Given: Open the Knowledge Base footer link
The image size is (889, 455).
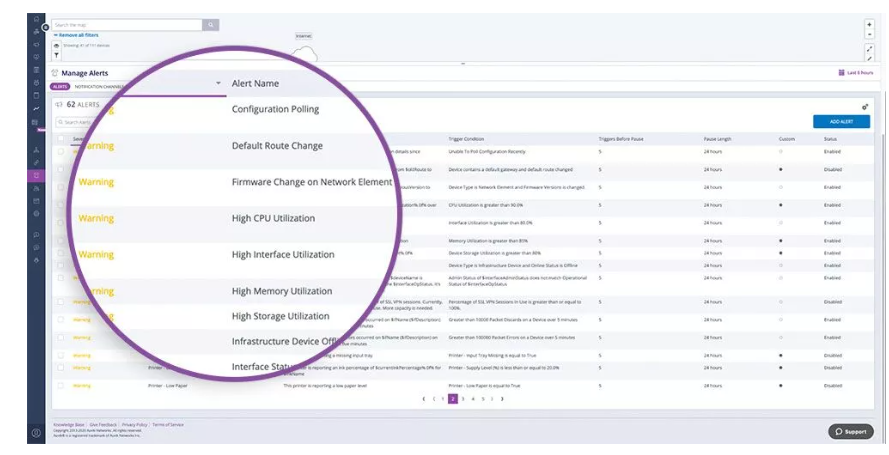Looking at the screenshot, I should tap(69, 424).
